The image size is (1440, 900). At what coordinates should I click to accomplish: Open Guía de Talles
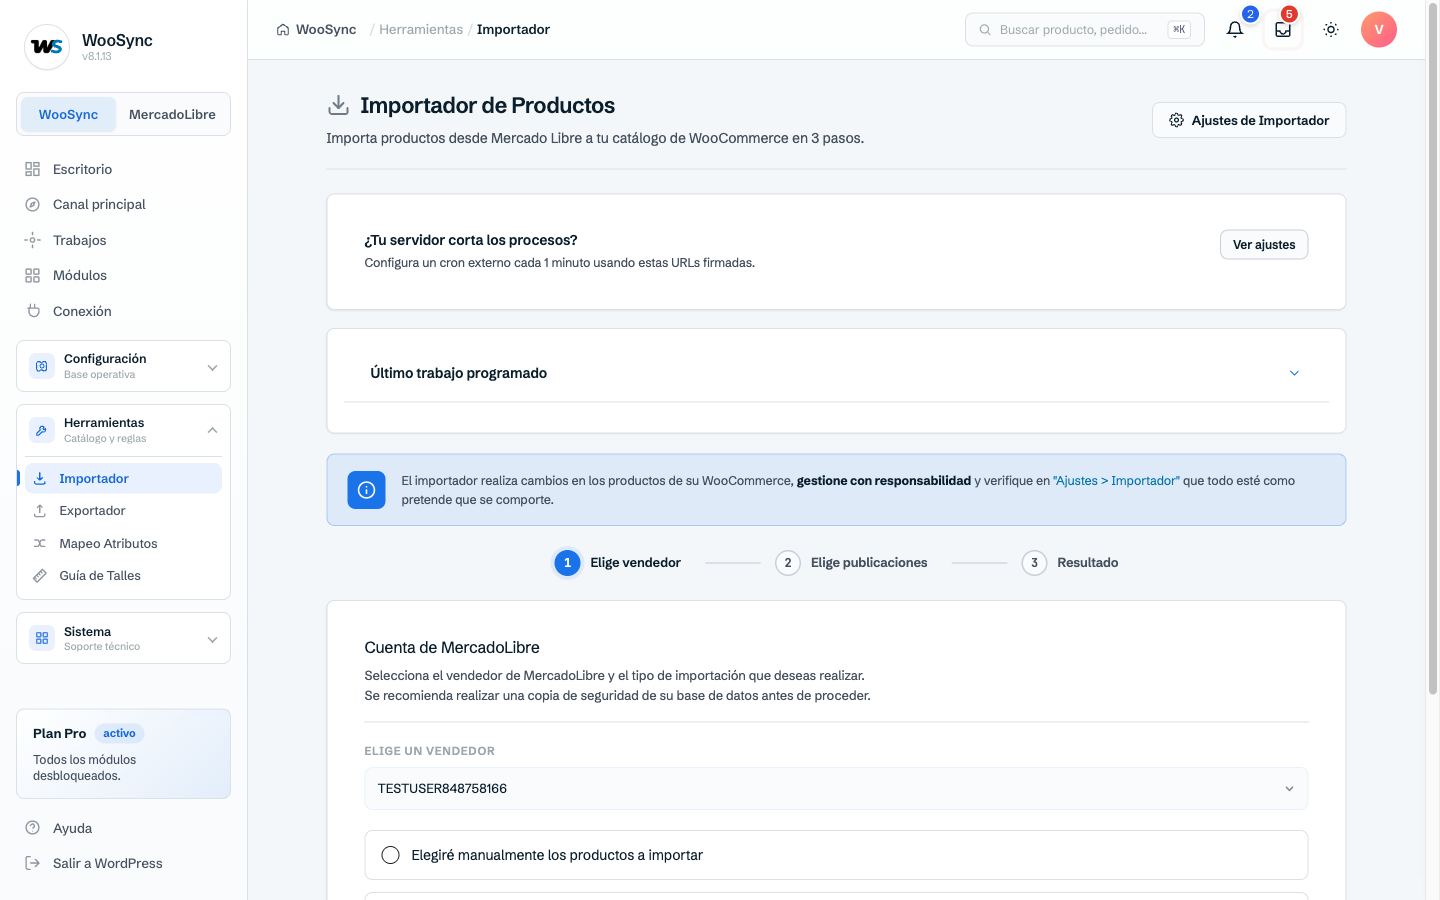(123, 575)
